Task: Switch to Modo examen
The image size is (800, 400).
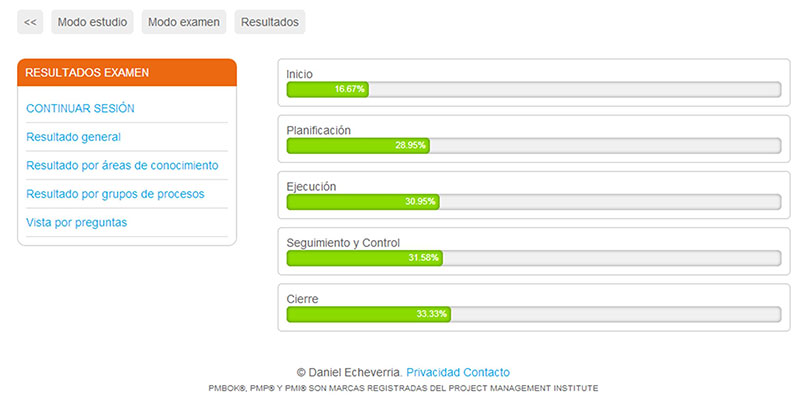Action: coord(184,22)
